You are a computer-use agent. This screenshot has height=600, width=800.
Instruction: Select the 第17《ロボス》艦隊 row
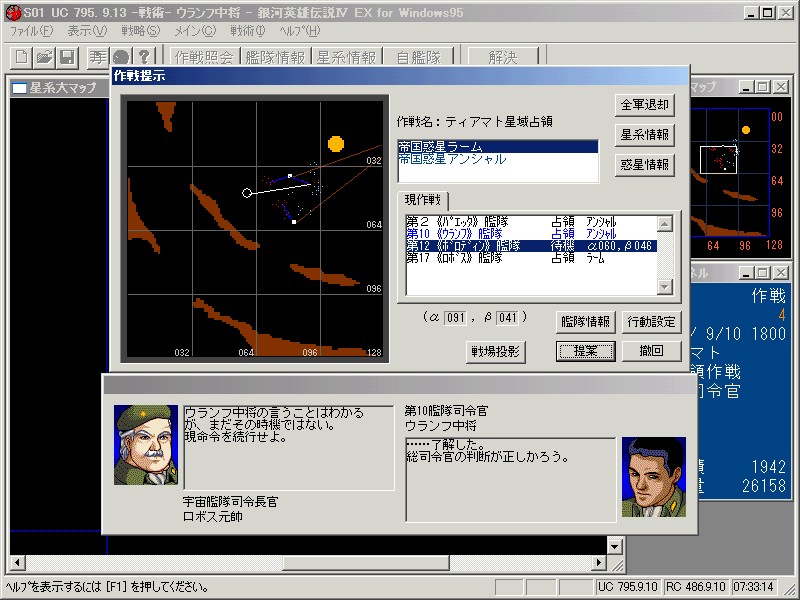[531, 258]
